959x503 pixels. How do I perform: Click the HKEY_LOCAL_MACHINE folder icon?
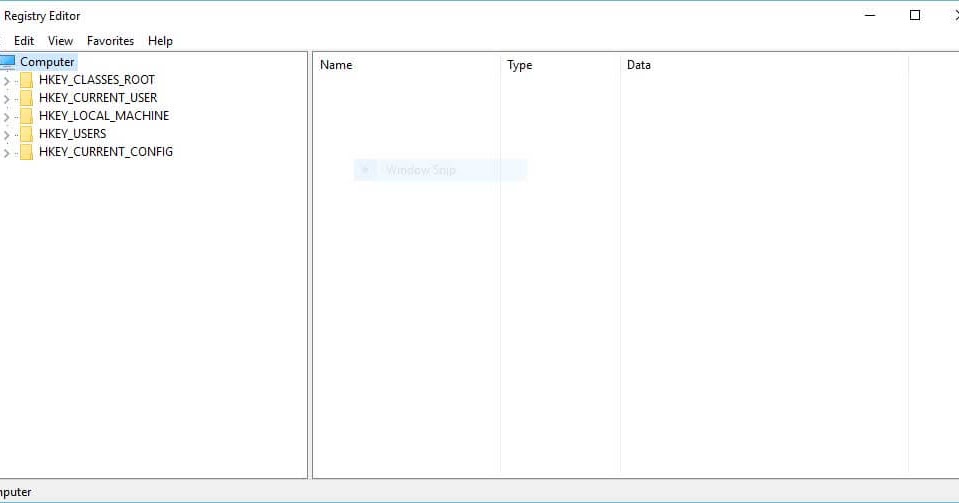[26, 116]
